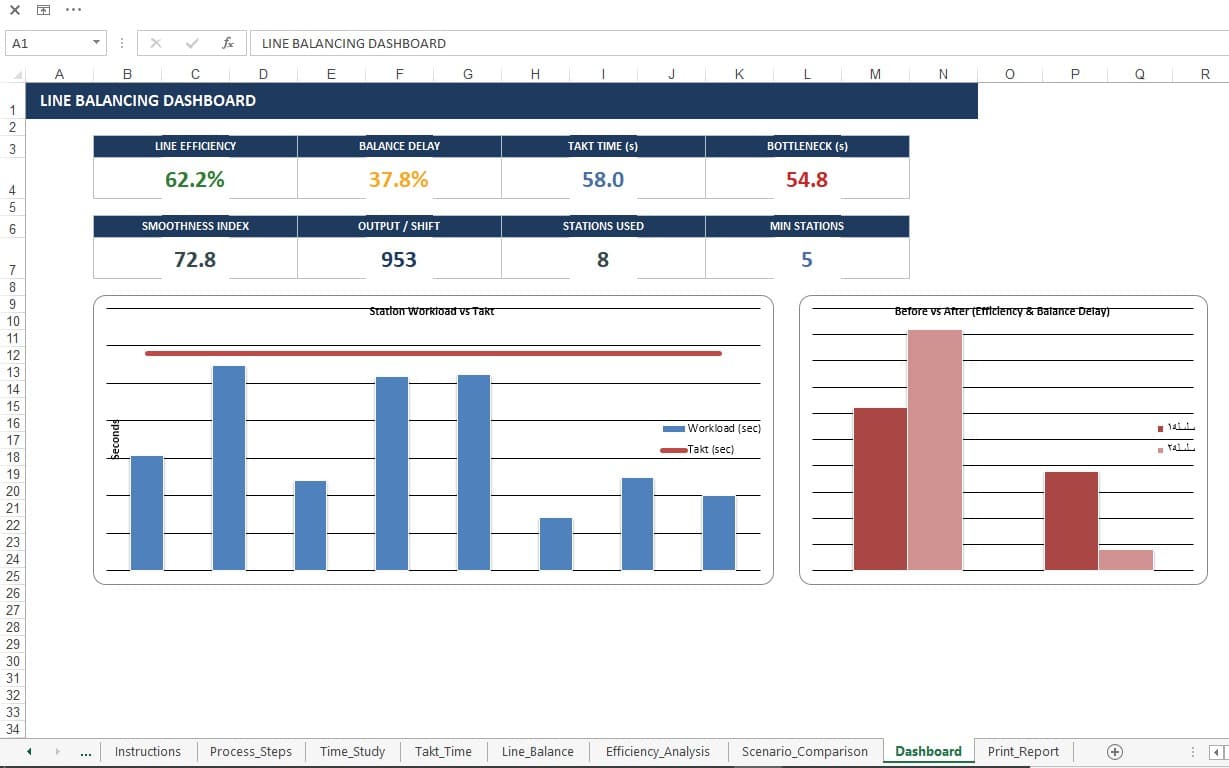Select the Dashboard sheet tab
This screenshot has height=768, width=1229.
928,751
